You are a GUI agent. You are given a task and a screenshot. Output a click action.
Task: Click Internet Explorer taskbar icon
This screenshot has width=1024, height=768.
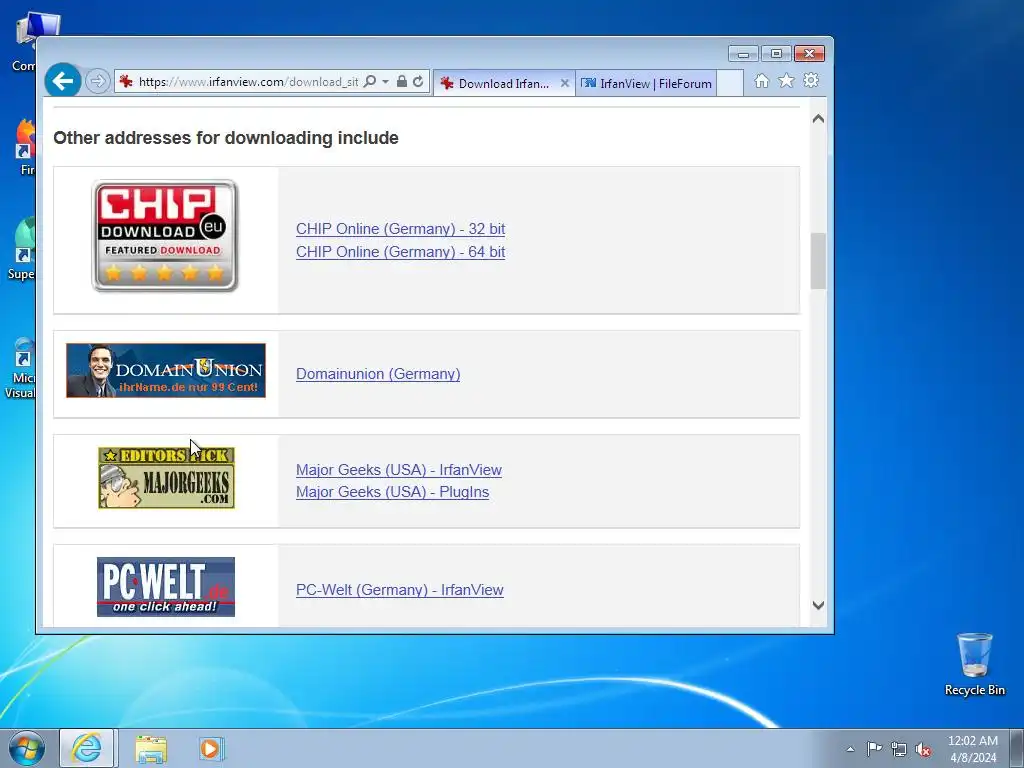click(87, 748)
